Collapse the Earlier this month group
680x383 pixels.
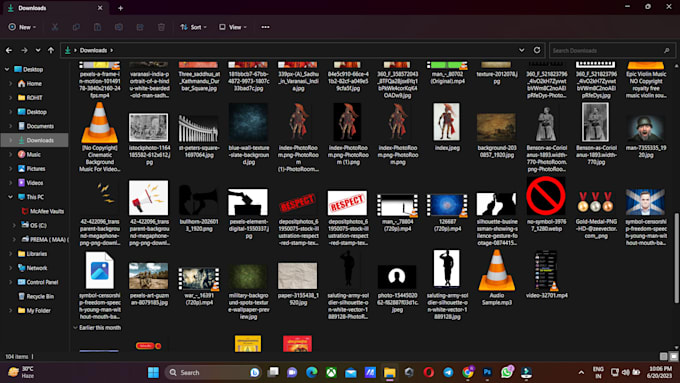[x=75, y=328]
